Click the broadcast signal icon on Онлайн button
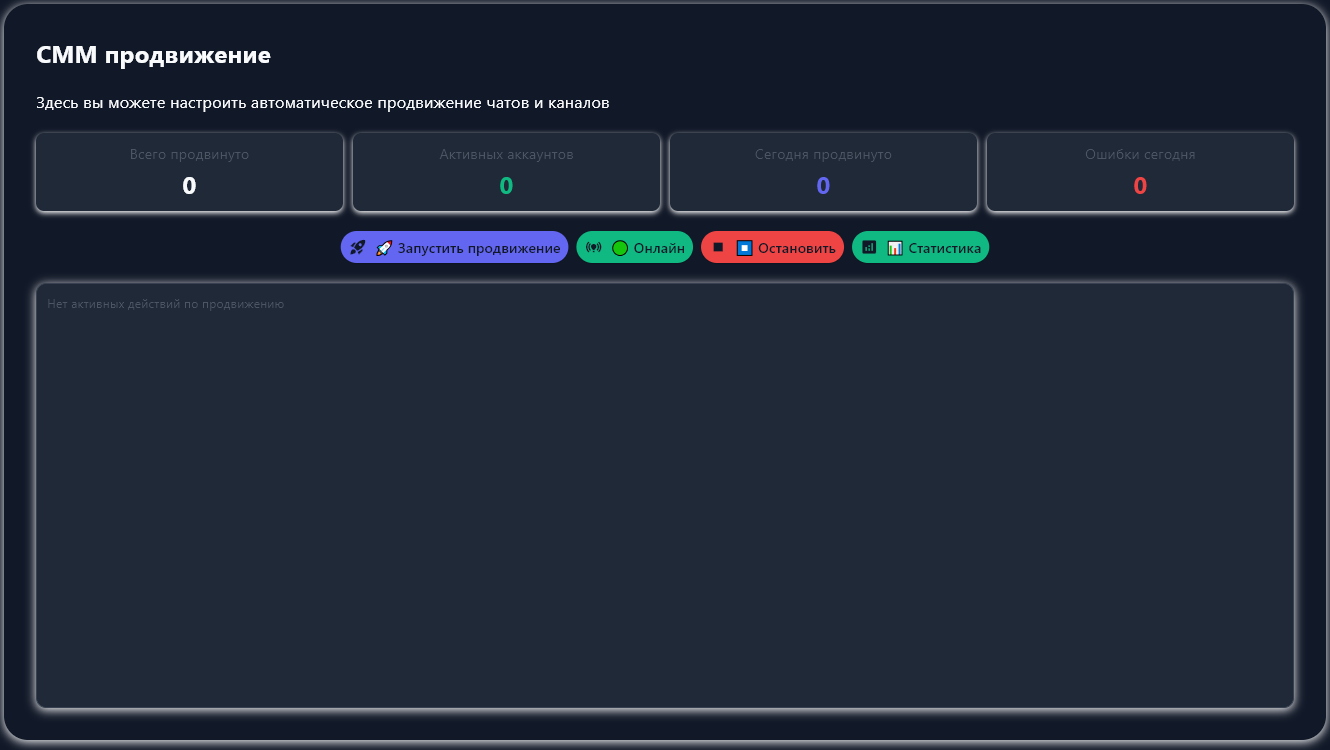The height and width of the screenshot is (750, 1330). tap(593, 247)
